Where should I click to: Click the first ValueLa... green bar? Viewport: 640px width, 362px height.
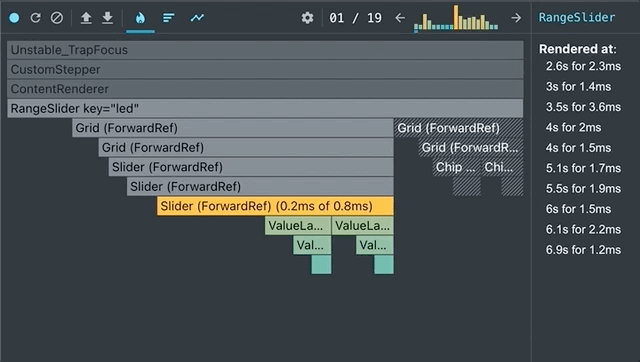(298, 226)
